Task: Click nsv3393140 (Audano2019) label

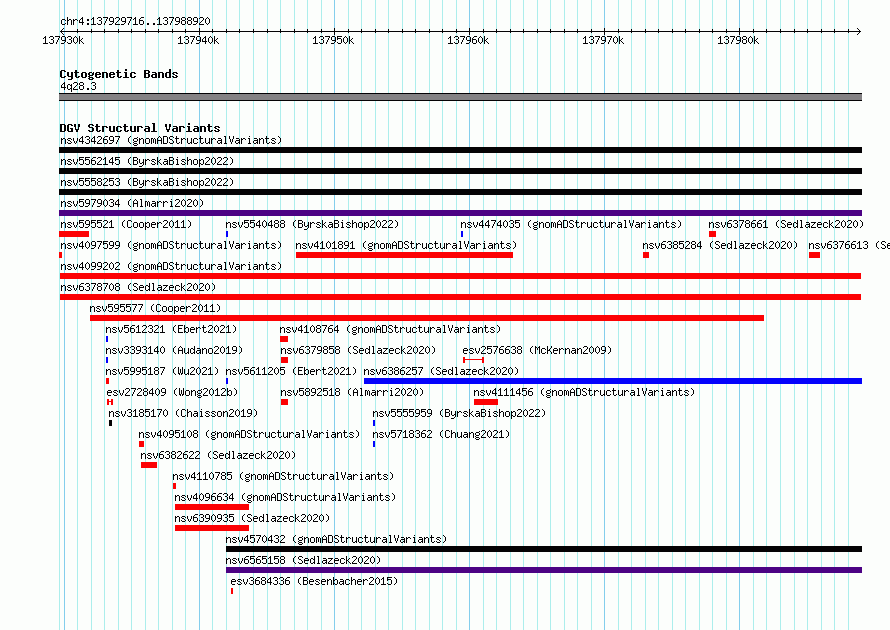Action: coord(174,350)
